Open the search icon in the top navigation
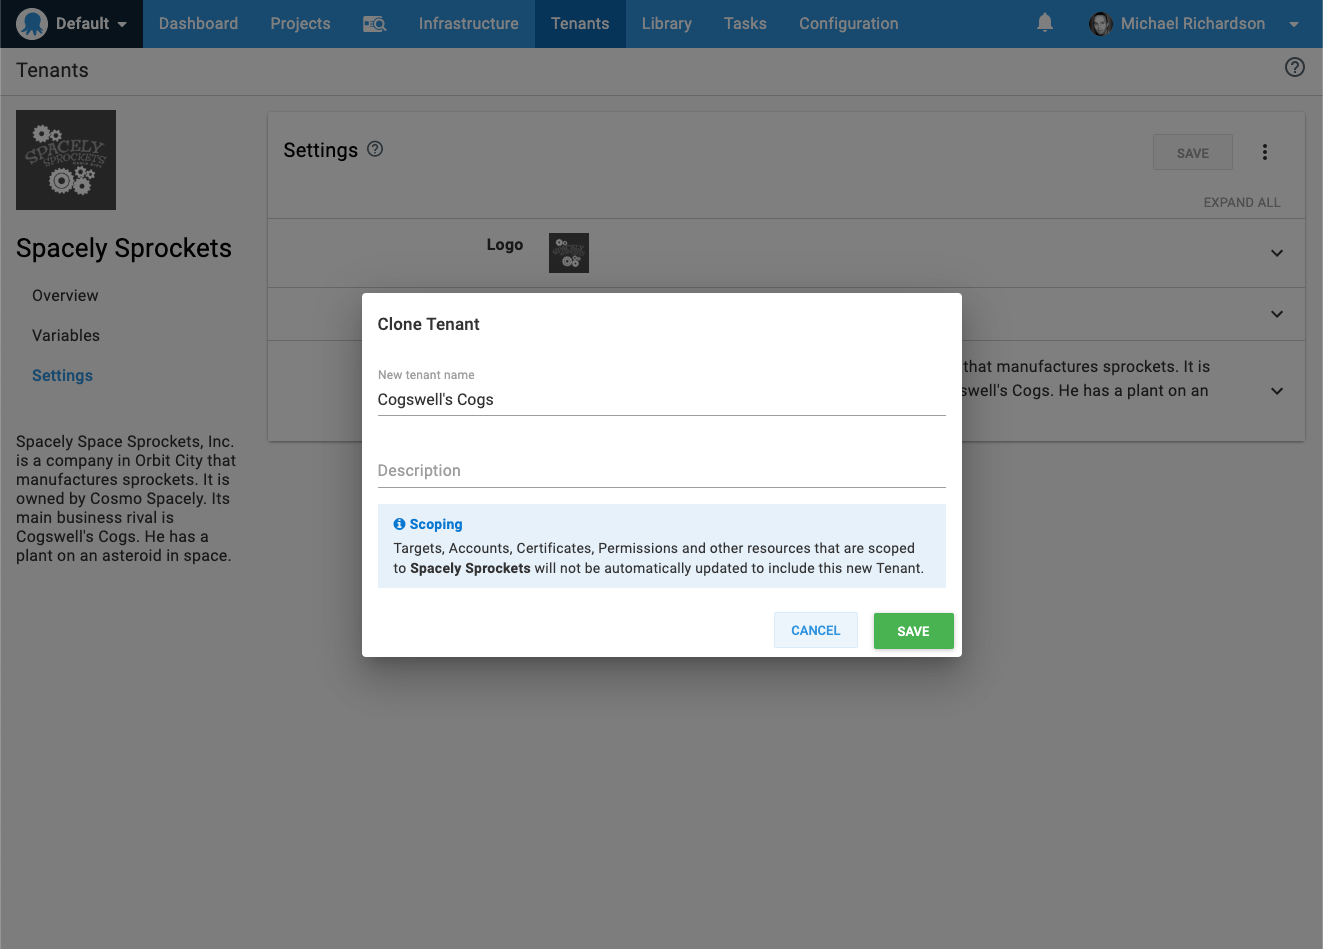The width and height of the screenshot is (1323, 949). click(x=375, y=23)
